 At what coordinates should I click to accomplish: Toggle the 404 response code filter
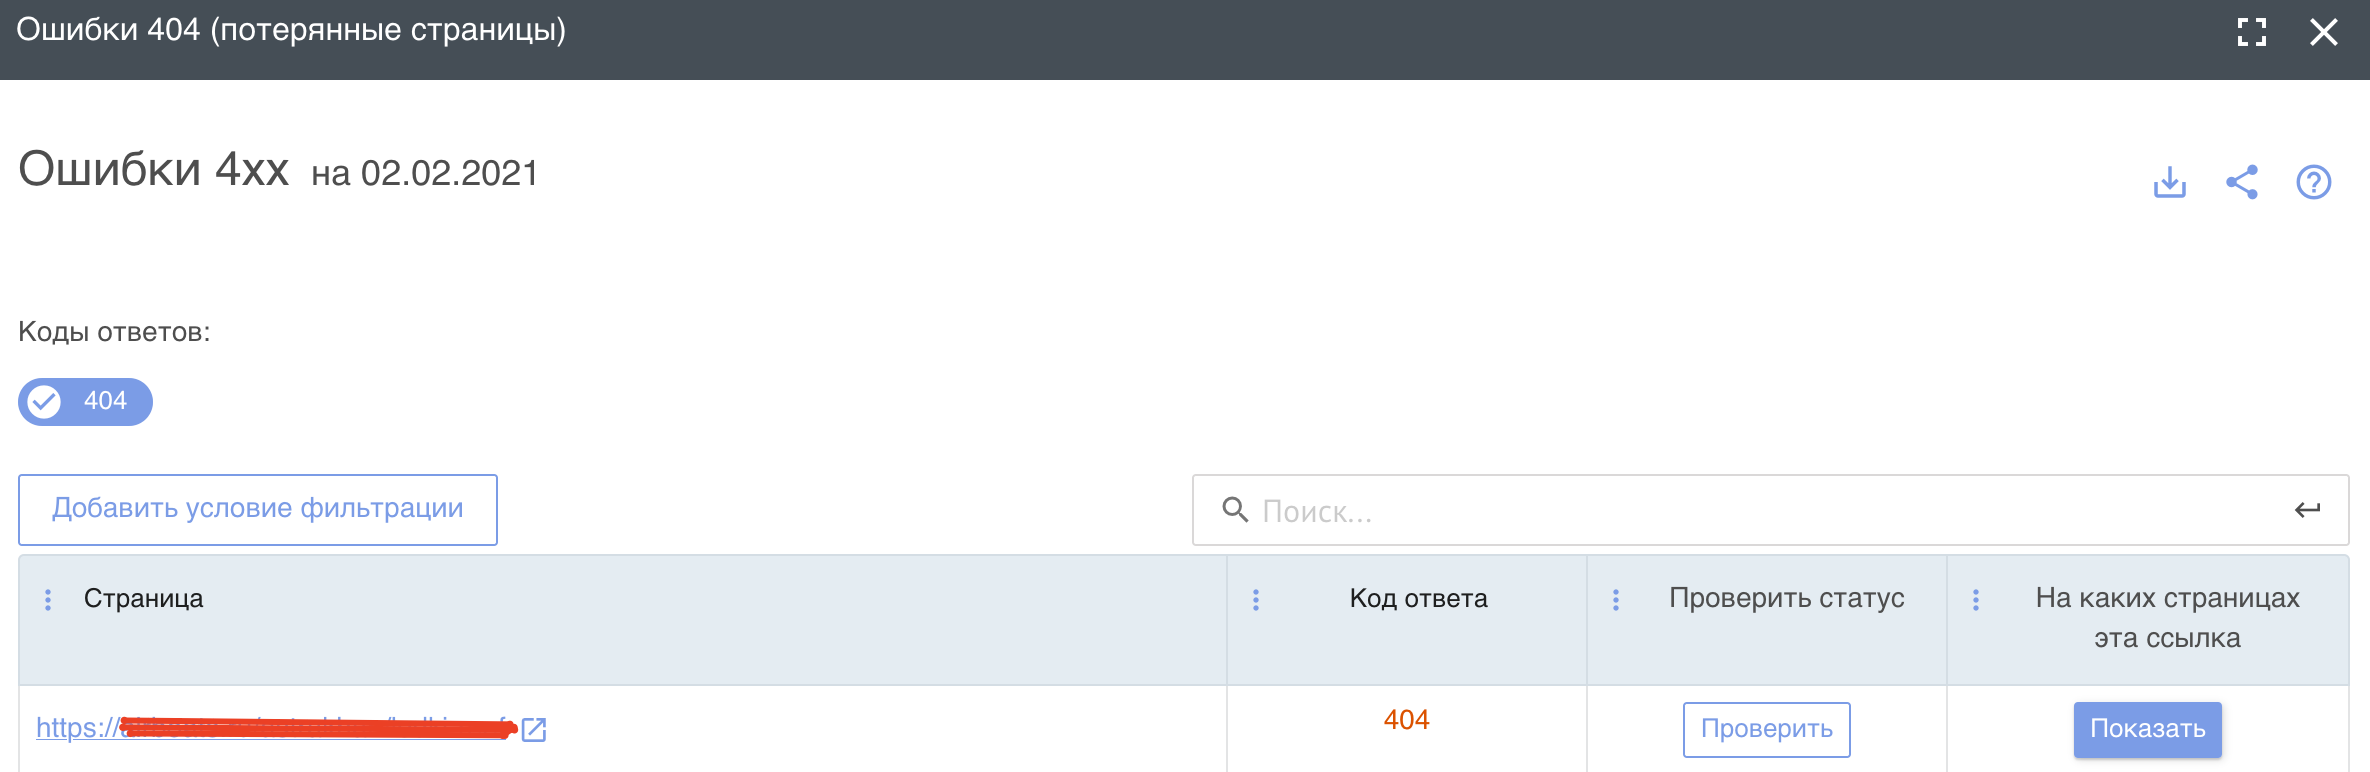coord(85,402)
